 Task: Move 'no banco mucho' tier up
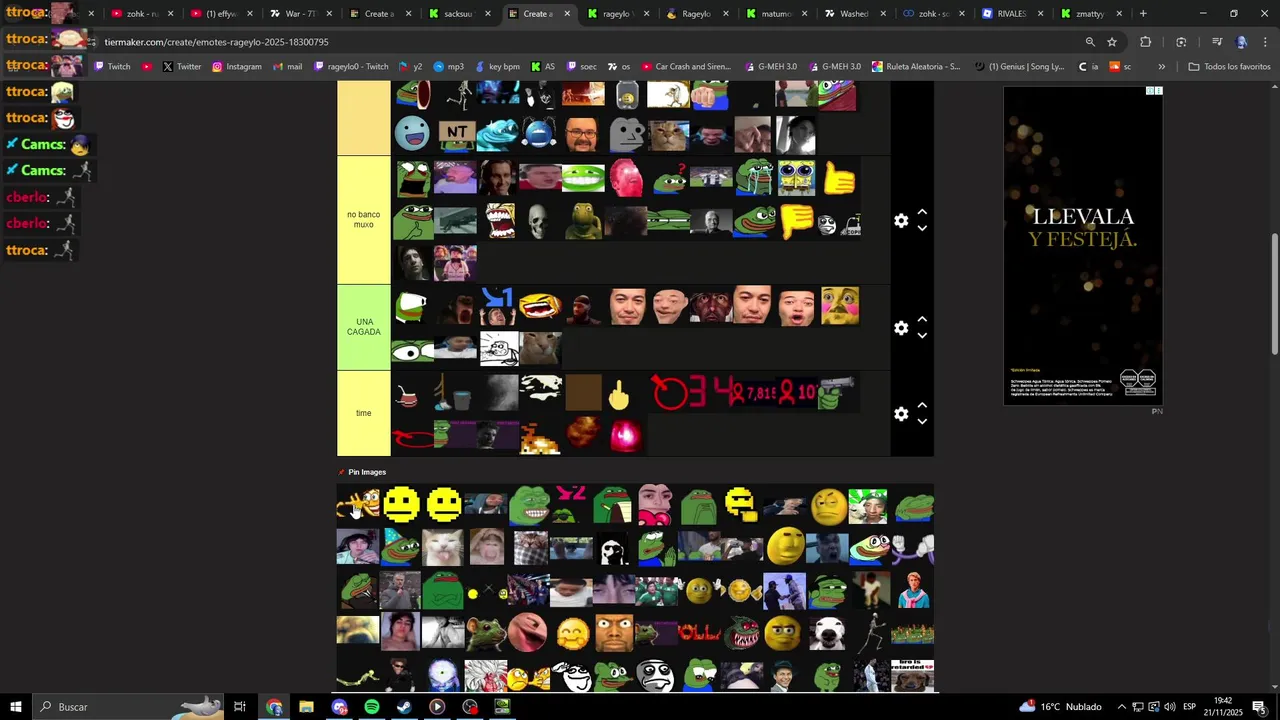[x=922, y=213]
